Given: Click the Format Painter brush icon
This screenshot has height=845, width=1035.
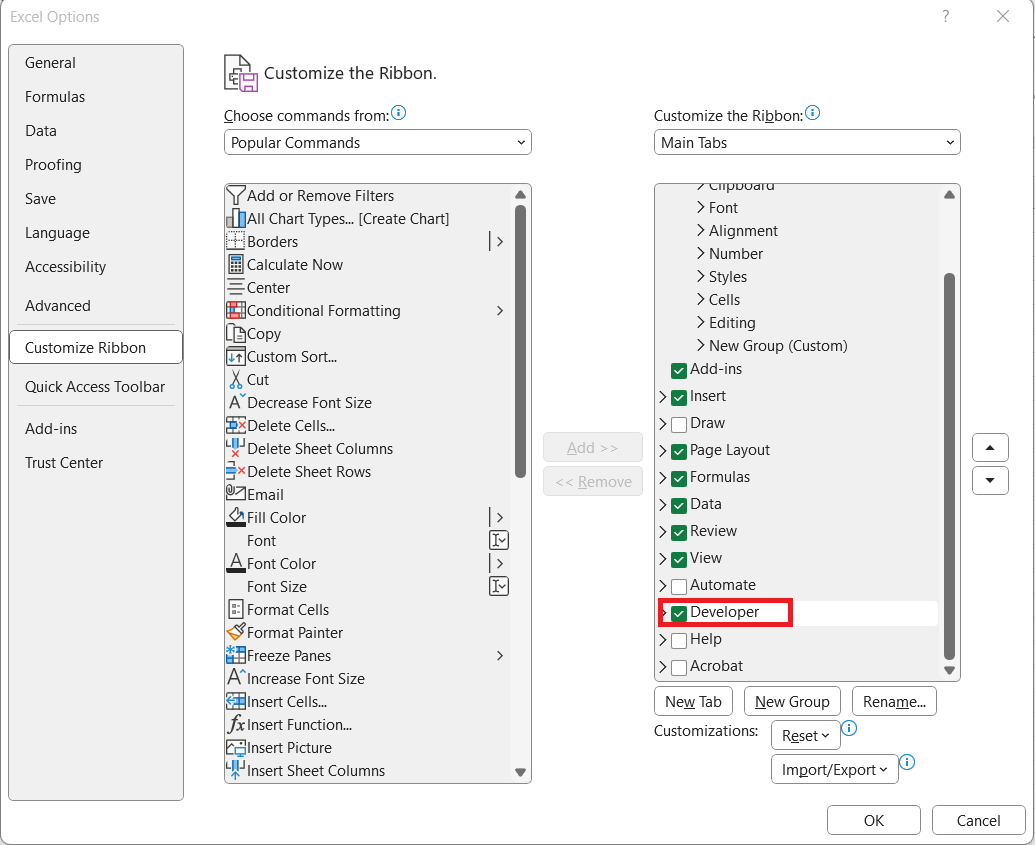Looking at the screenshot, I should pyautogui.click(x=236, y=632).
